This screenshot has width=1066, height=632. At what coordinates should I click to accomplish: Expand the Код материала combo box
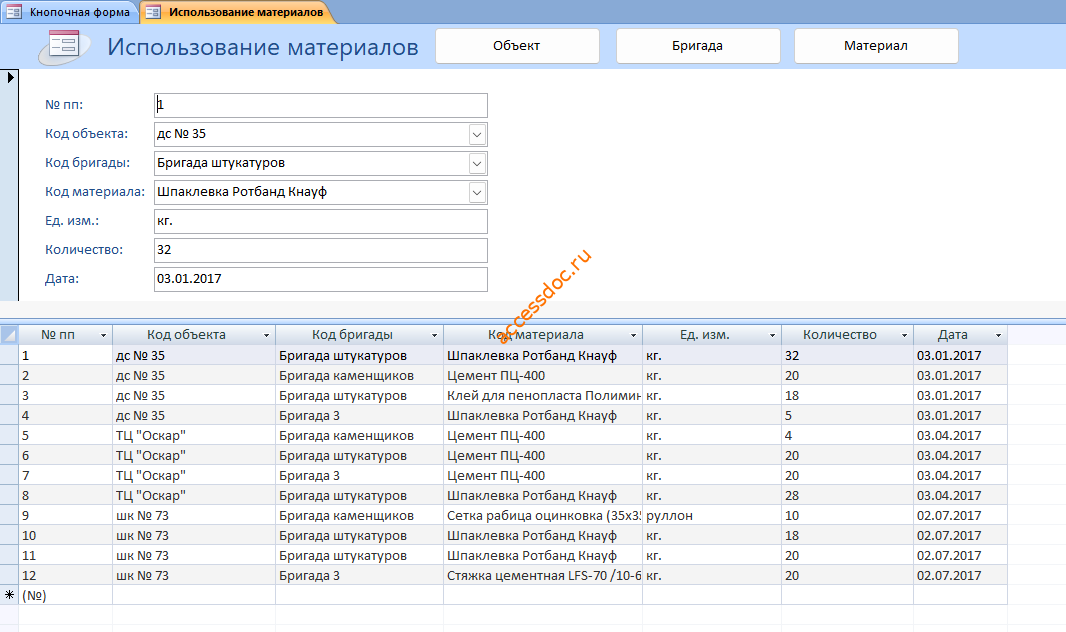(477, 193)
